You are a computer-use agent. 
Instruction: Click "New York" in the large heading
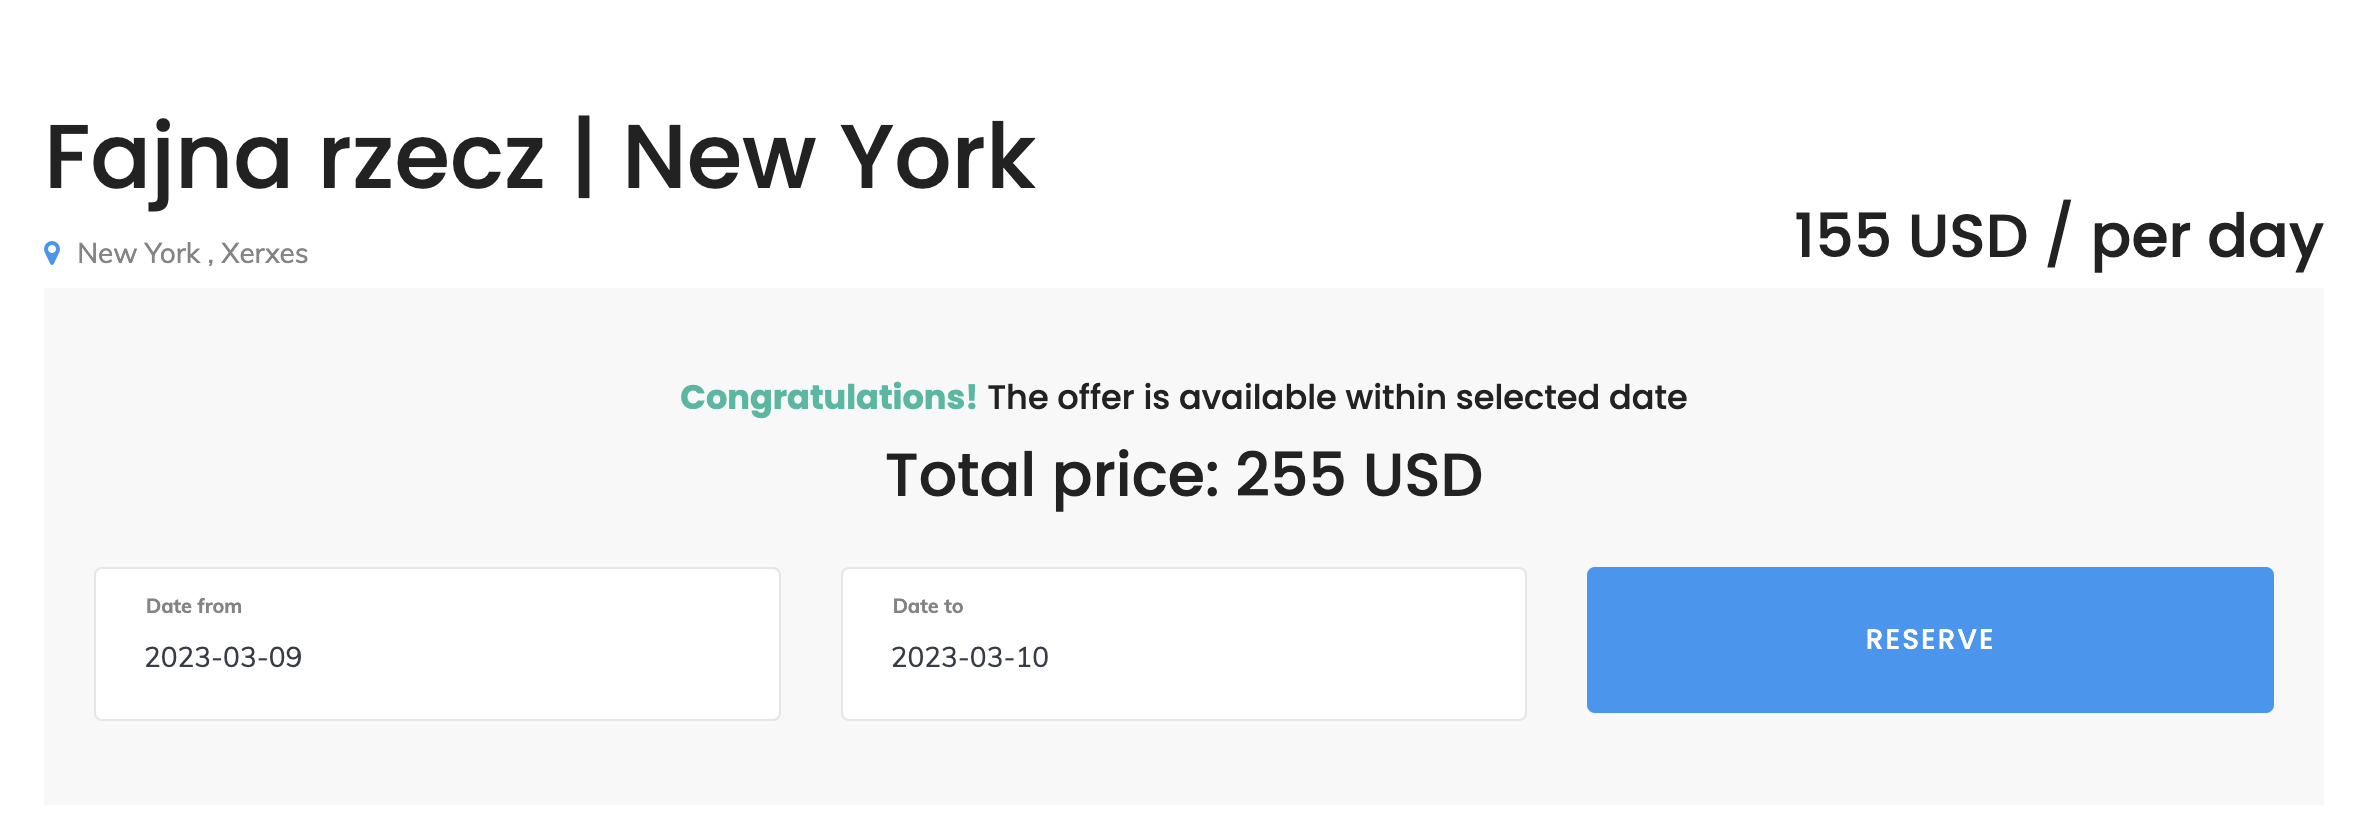point(829,157)
